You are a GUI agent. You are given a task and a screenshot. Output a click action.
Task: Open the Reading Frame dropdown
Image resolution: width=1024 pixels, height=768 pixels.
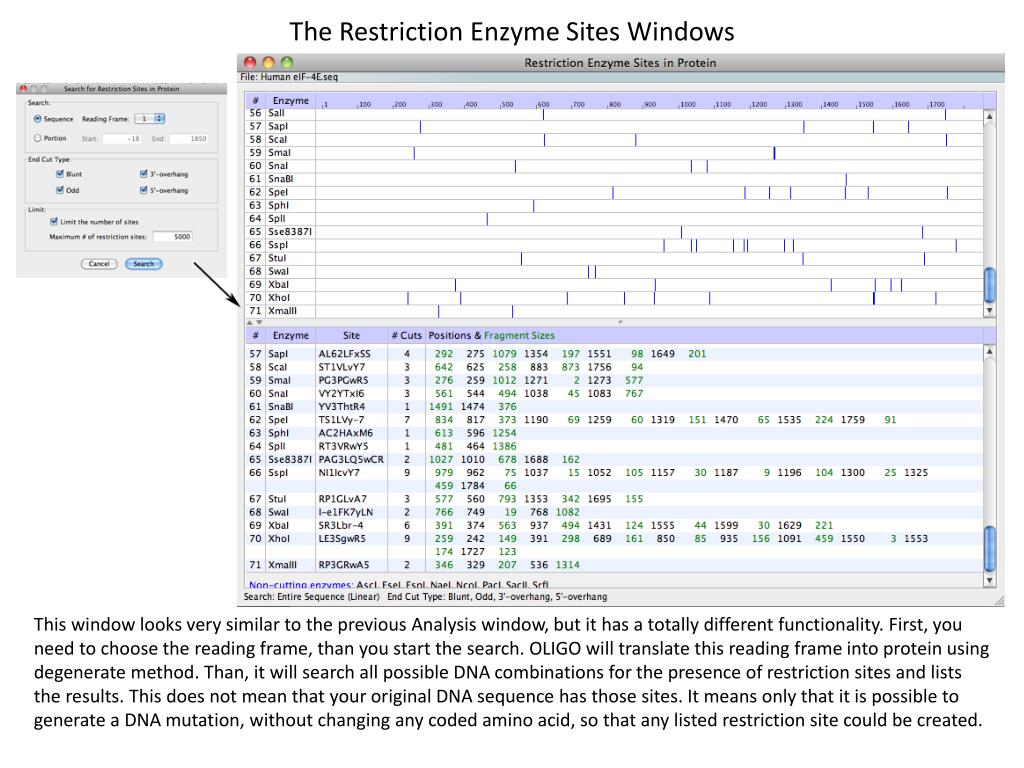tap(150, 119)
